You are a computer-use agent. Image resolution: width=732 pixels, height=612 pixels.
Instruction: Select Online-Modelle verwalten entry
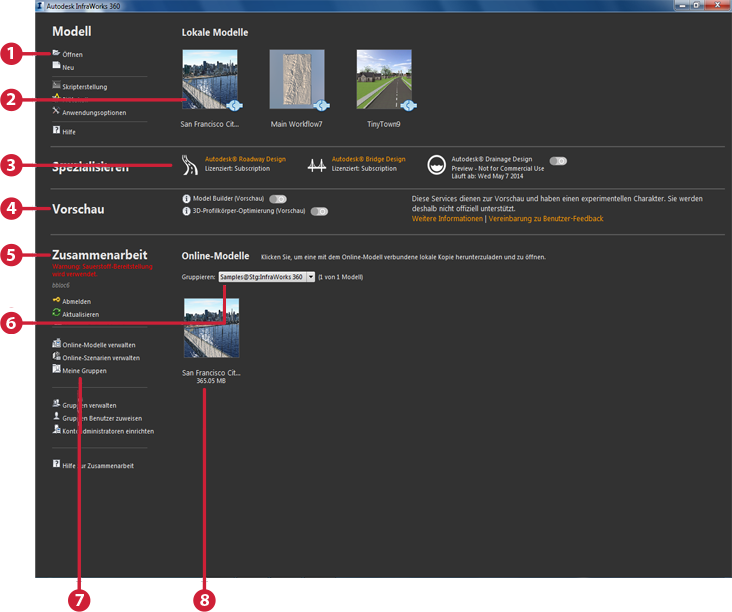click(99, 345)
